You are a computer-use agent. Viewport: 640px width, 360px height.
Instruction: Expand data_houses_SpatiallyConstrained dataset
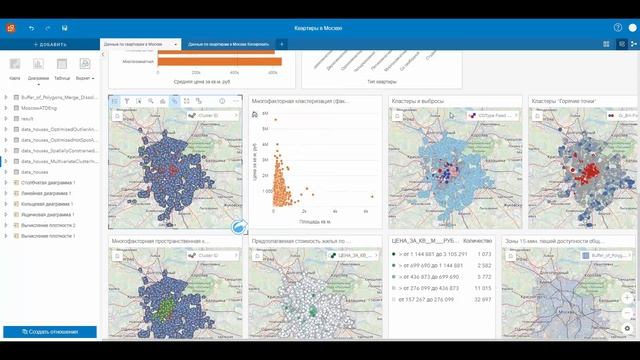click(x=6, y=151)
